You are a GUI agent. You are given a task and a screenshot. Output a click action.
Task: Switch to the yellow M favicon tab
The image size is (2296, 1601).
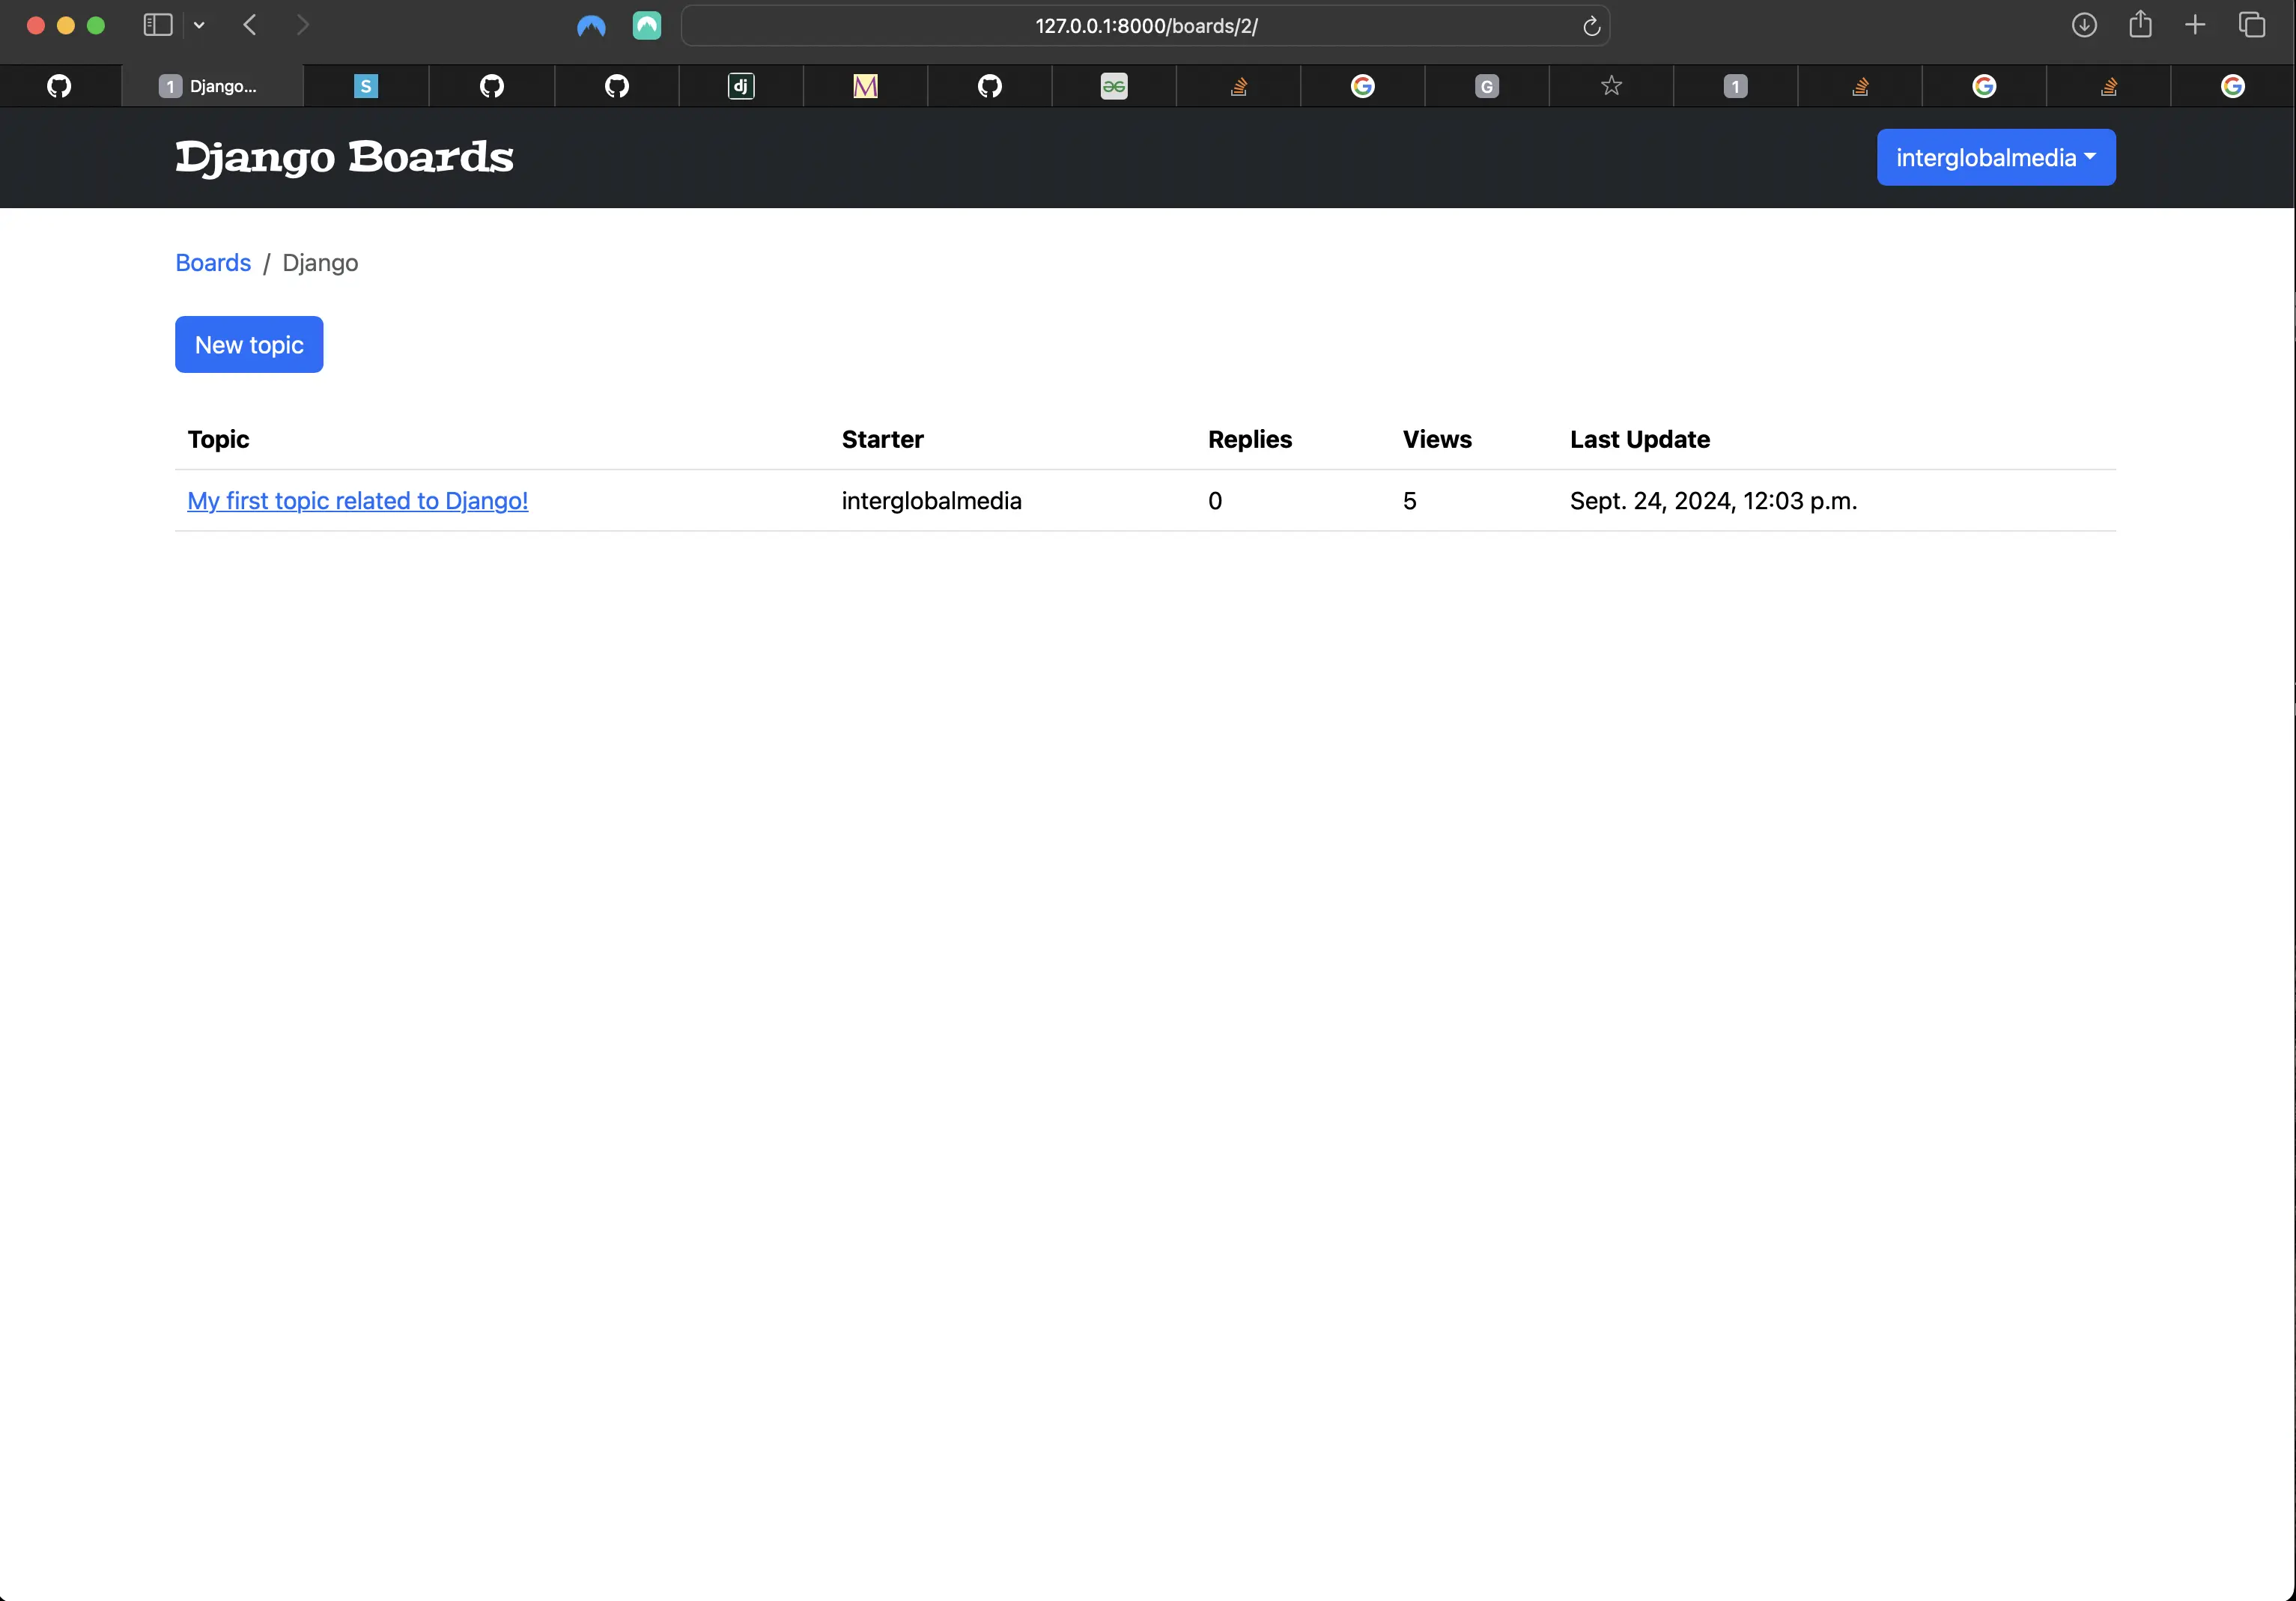click(865, 86)
